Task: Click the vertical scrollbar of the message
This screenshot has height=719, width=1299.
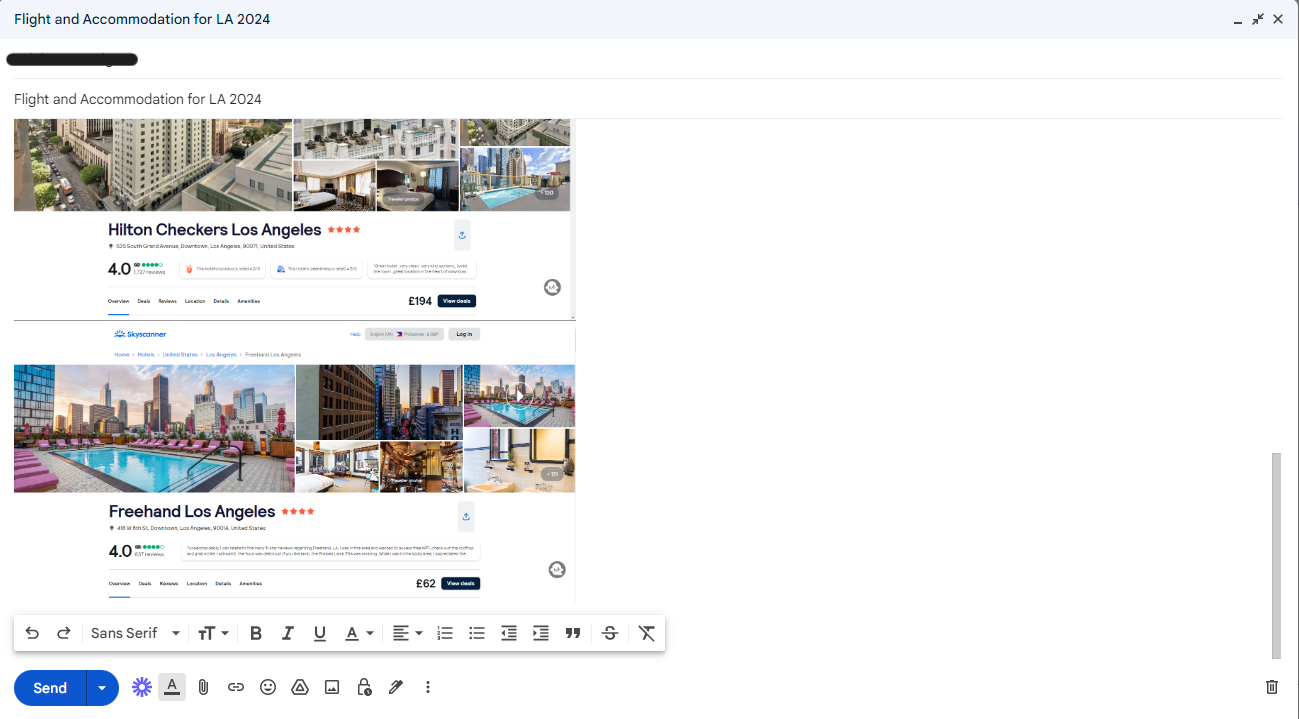Action: click(1276, 556)
